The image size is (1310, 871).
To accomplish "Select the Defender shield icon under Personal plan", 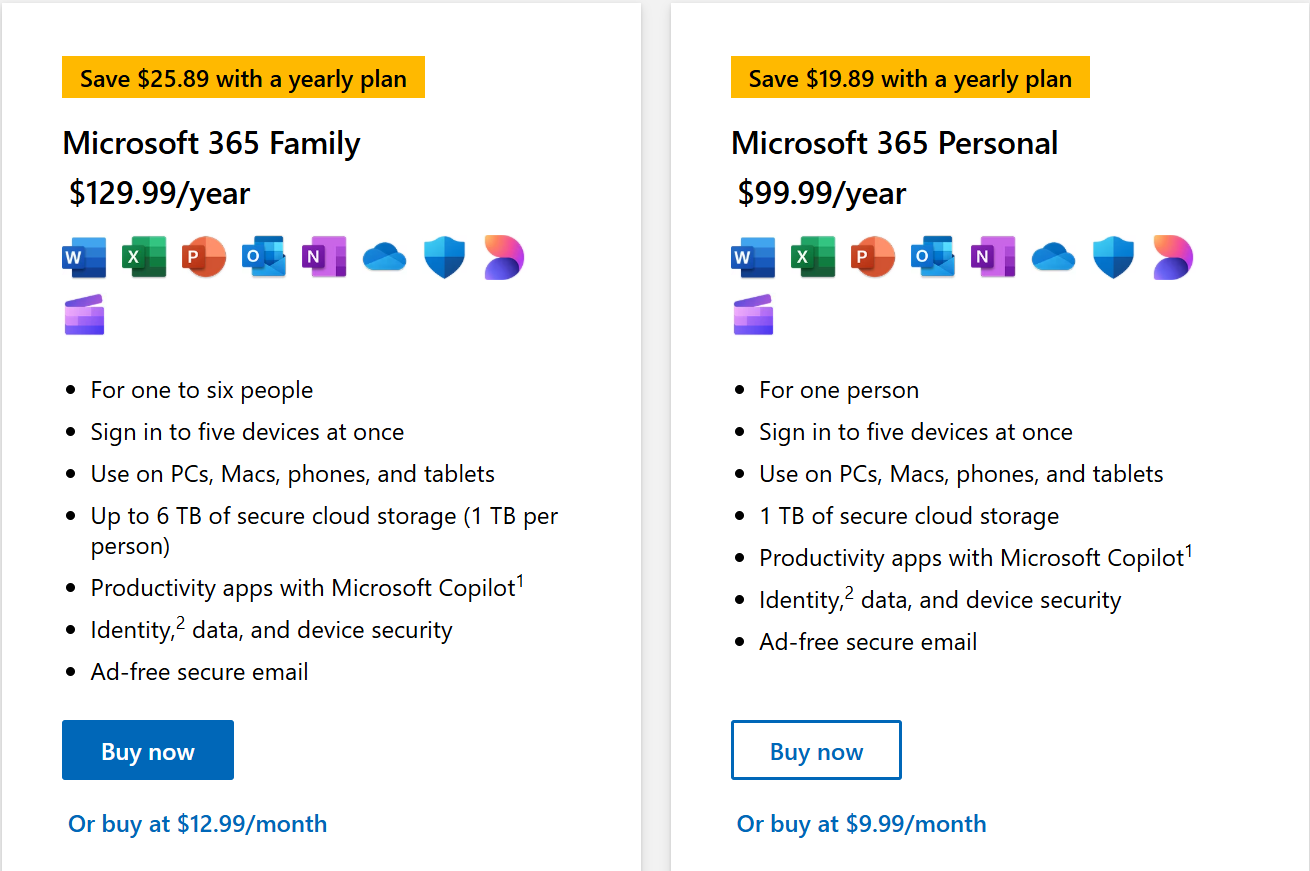I will pos(1112,257).
